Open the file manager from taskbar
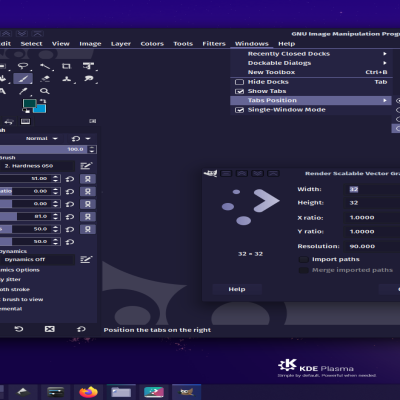This screenshot has width=400, height=400. pyautogui.click(x=121, y=392)
